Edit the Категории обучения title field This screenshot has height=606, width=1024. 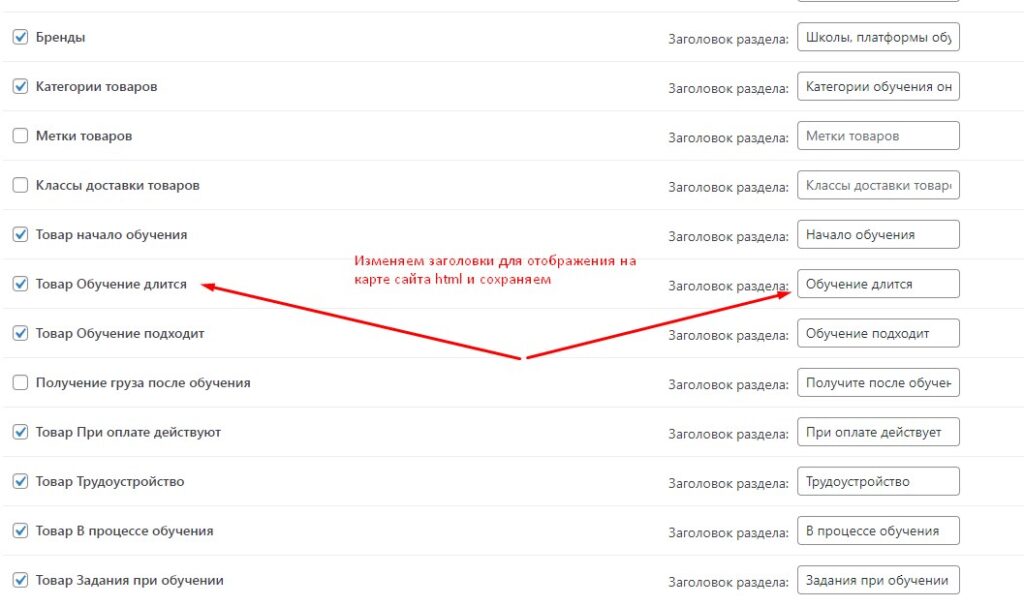(878, 87)
